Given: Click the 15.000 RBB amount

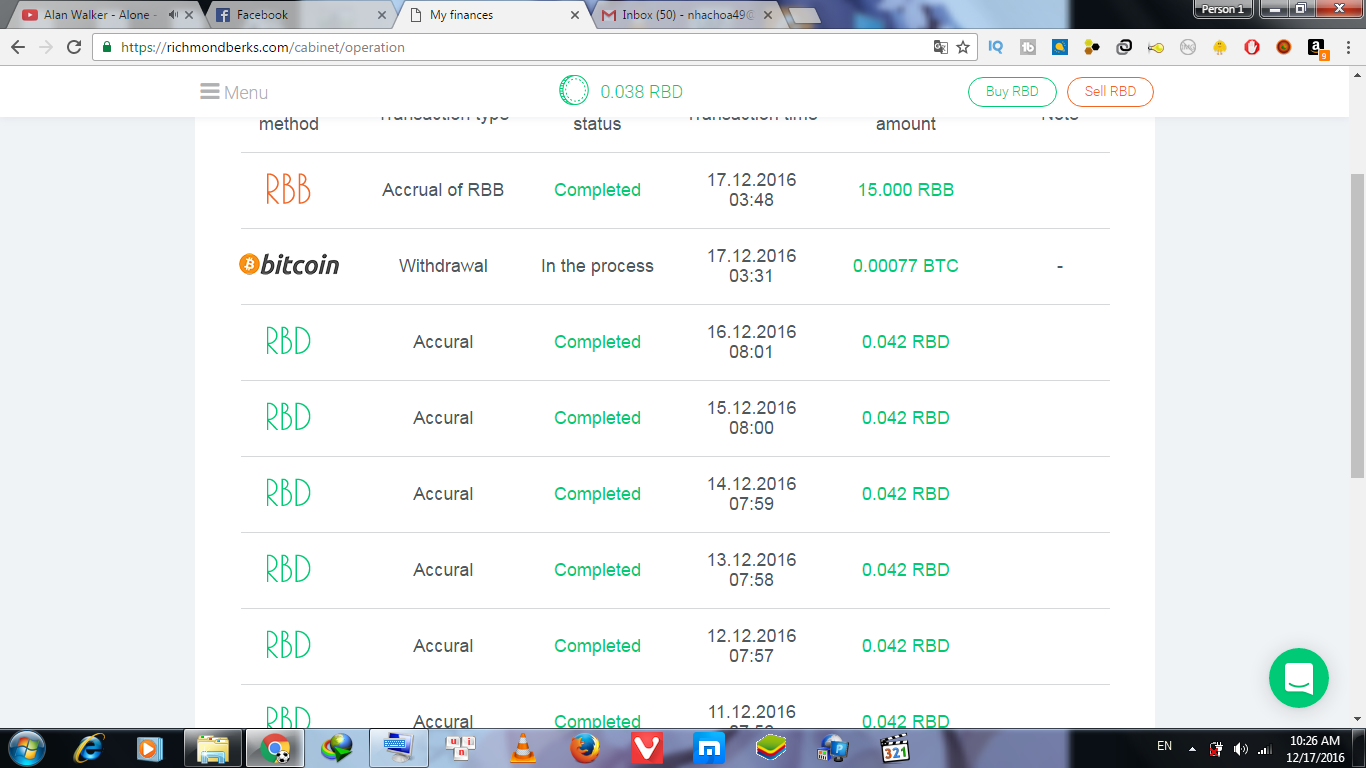Looking at the screenshot, I should pyautogui.click(x=906, y=190).
